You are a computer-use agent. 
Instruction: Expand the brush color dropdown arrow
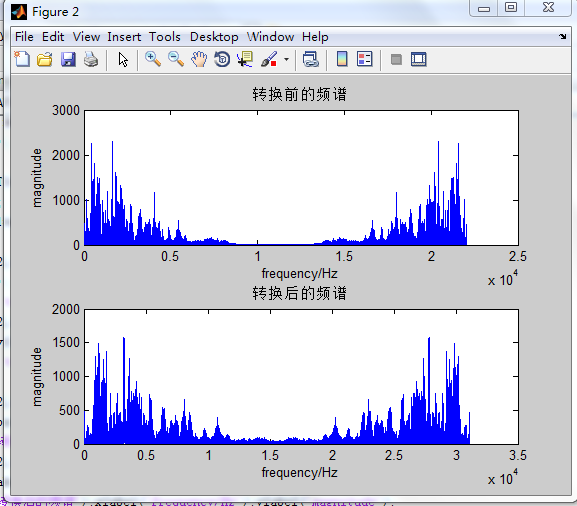coord(286,59)
